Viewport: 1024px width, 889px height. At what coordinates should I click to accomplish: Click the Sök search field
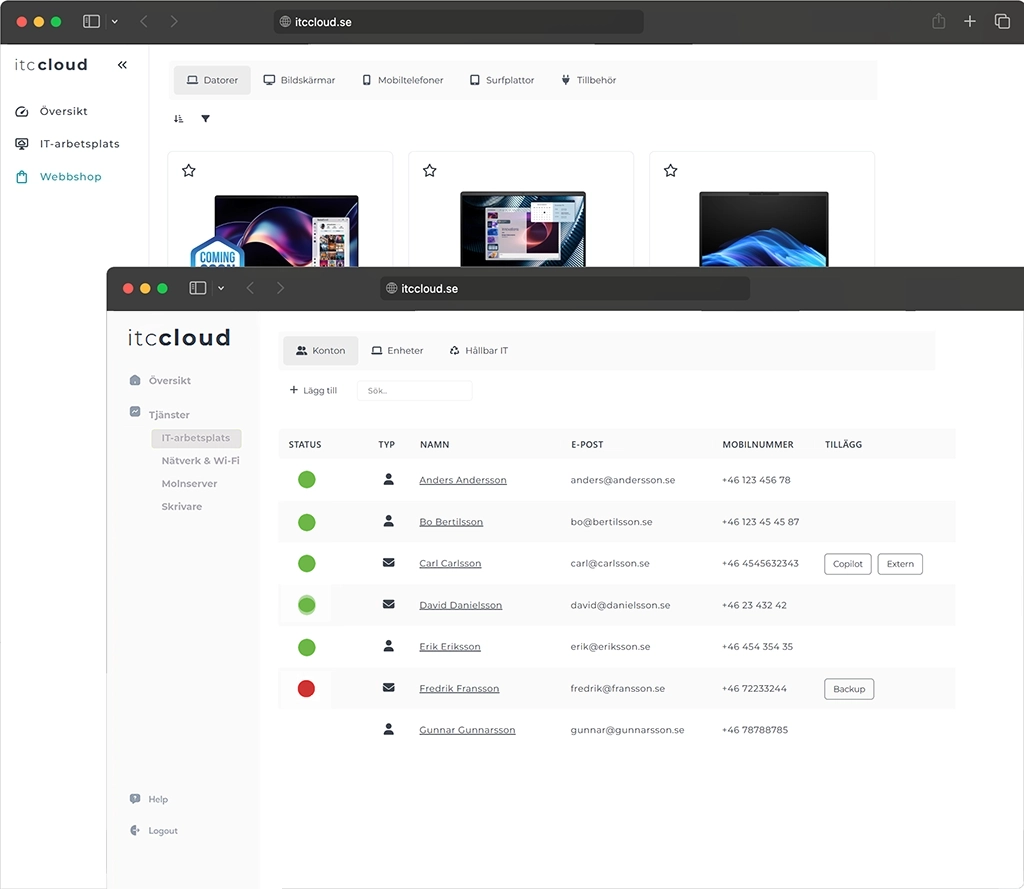pyautogui.click(x=414, y=391)
